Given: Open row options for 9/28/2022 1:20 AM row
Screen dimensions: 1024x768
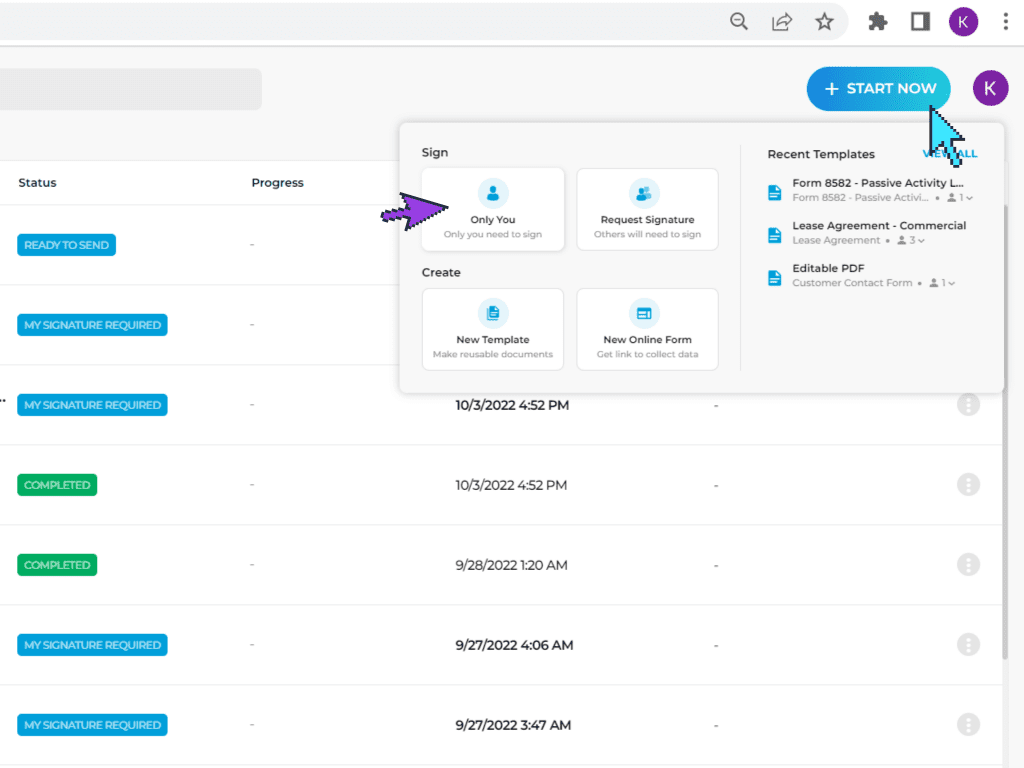Looking at the screenshot, I should (x=968, y=565).
